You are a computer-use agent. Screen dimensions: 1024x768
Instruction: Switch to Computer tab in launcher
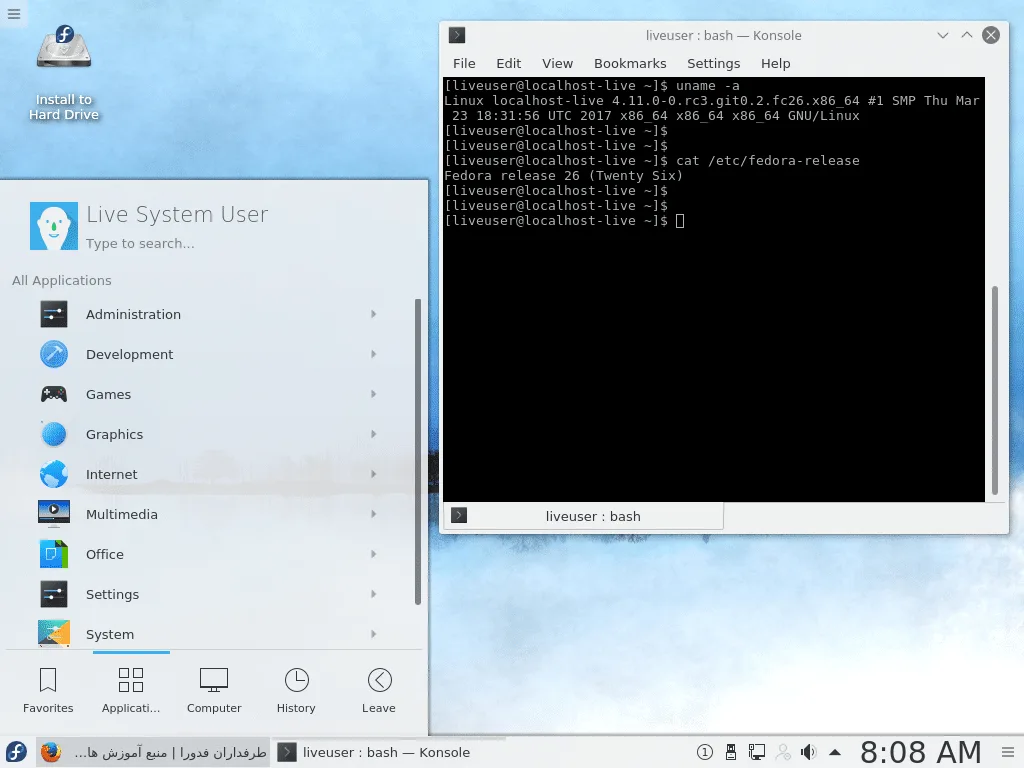[x=214, y=691]
